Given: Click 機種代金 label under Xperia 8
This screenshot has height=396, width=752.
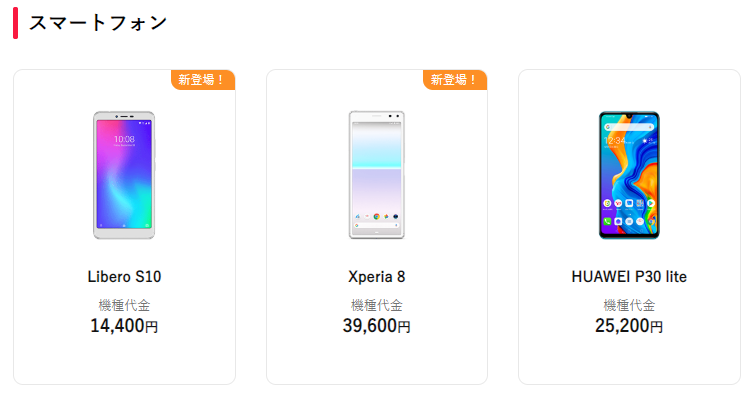Looking at the screenshot, I should [x=376, y=305].
